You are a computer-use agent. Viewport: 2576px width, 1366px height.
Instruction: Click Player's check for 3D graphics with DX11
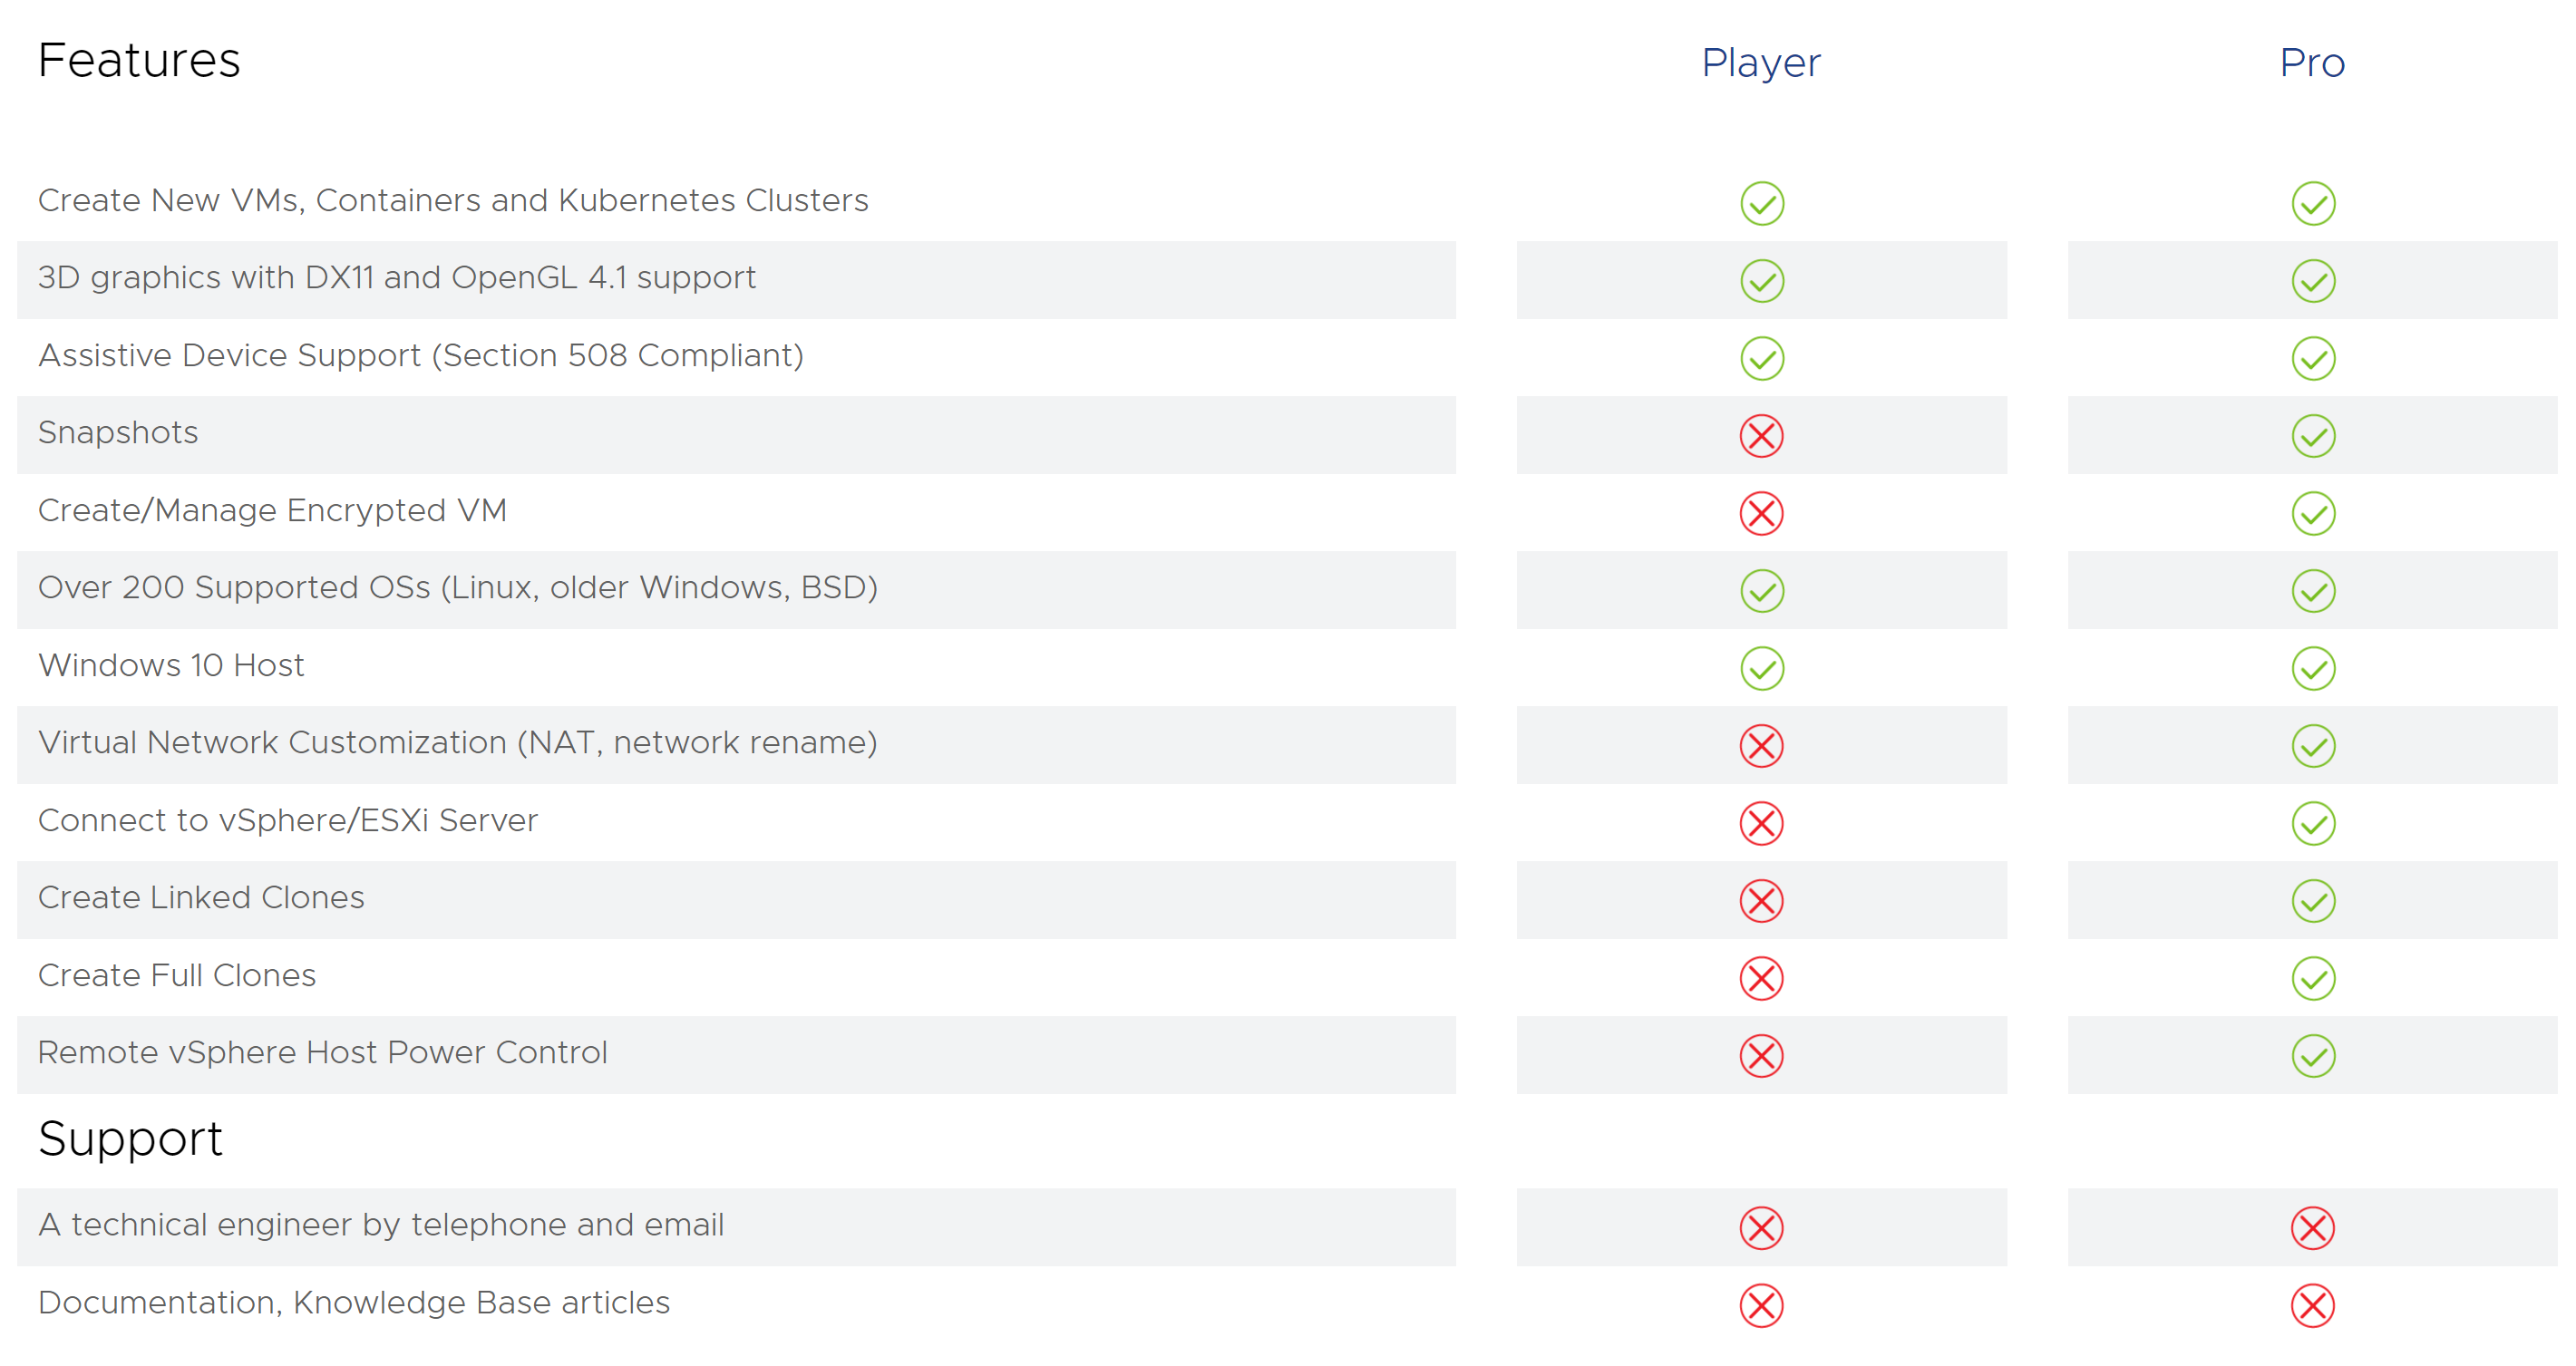[1761, 281]
